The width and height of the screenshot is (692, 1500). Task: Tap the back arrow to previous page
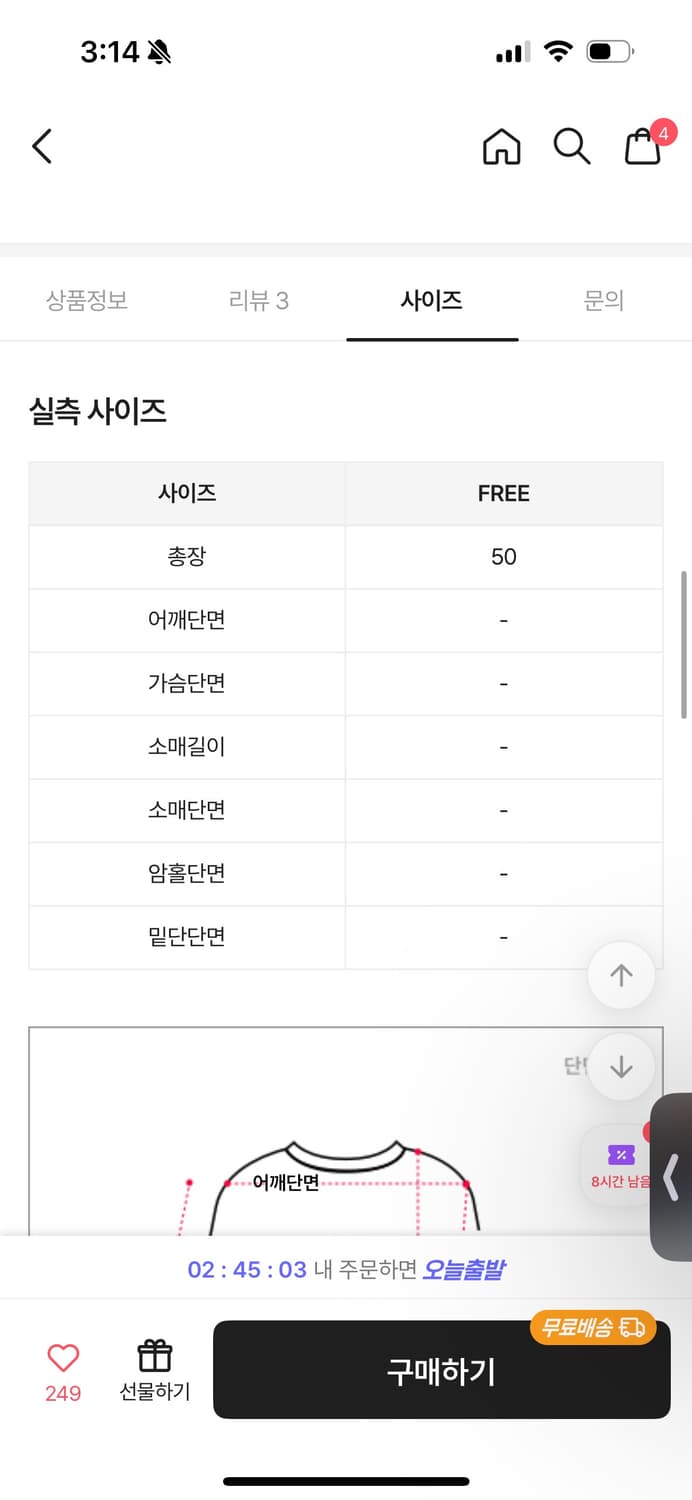click(x=42, y=146)
